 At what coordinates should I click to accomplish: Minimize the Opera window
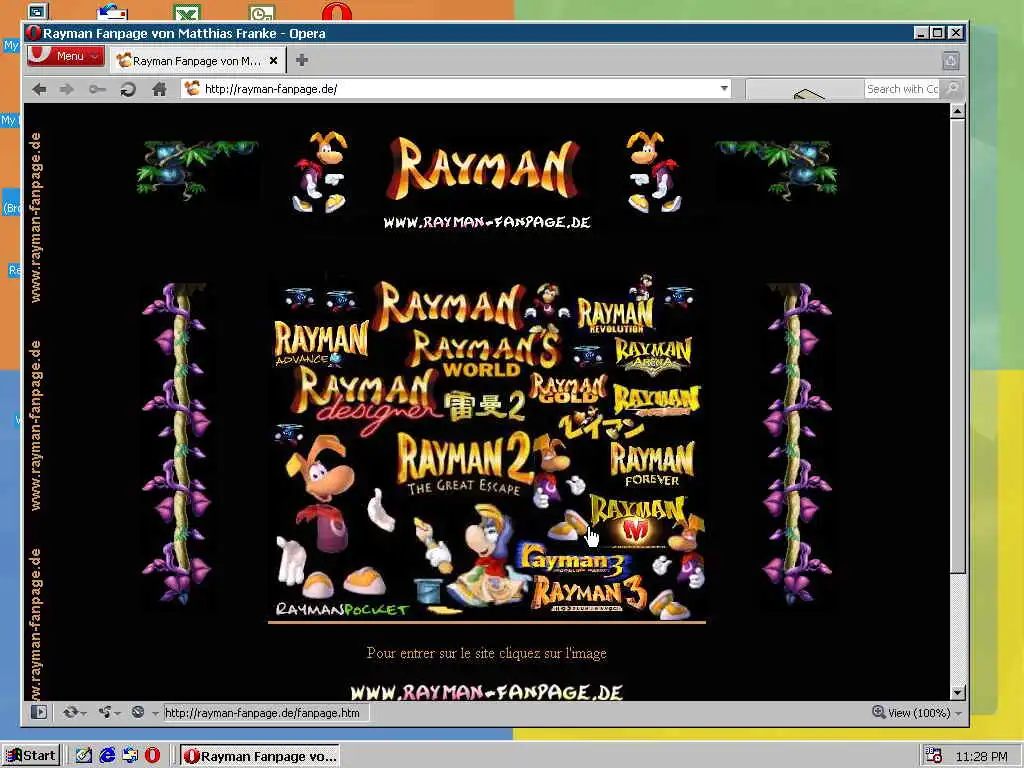tap(921, 33)
